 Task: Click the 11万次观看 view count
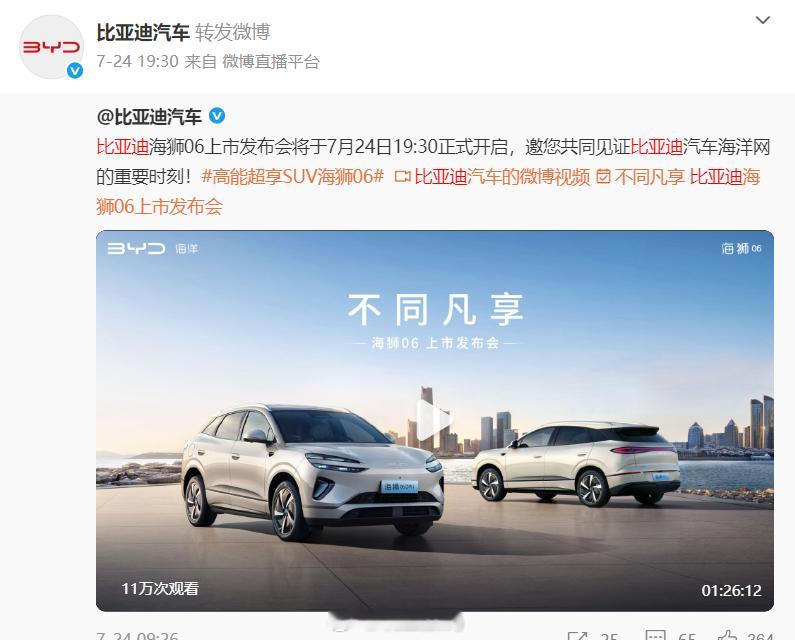(160, 589)
